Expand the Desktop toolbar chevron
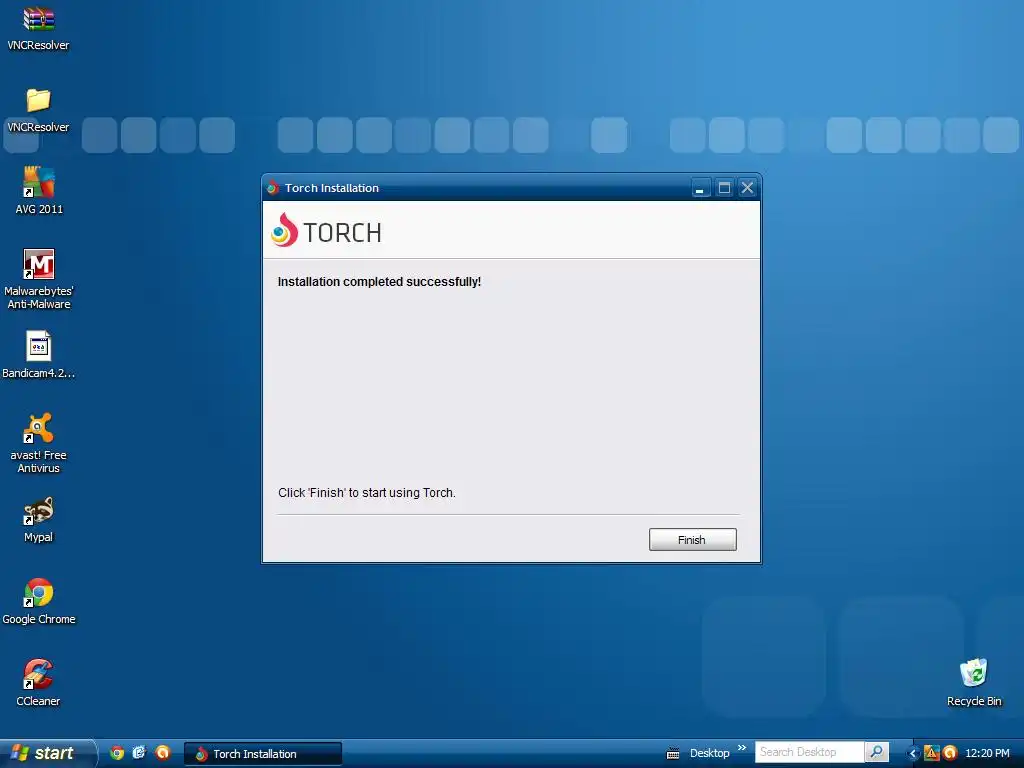Viewport: 1024px width, 768px height. (742, 748)
